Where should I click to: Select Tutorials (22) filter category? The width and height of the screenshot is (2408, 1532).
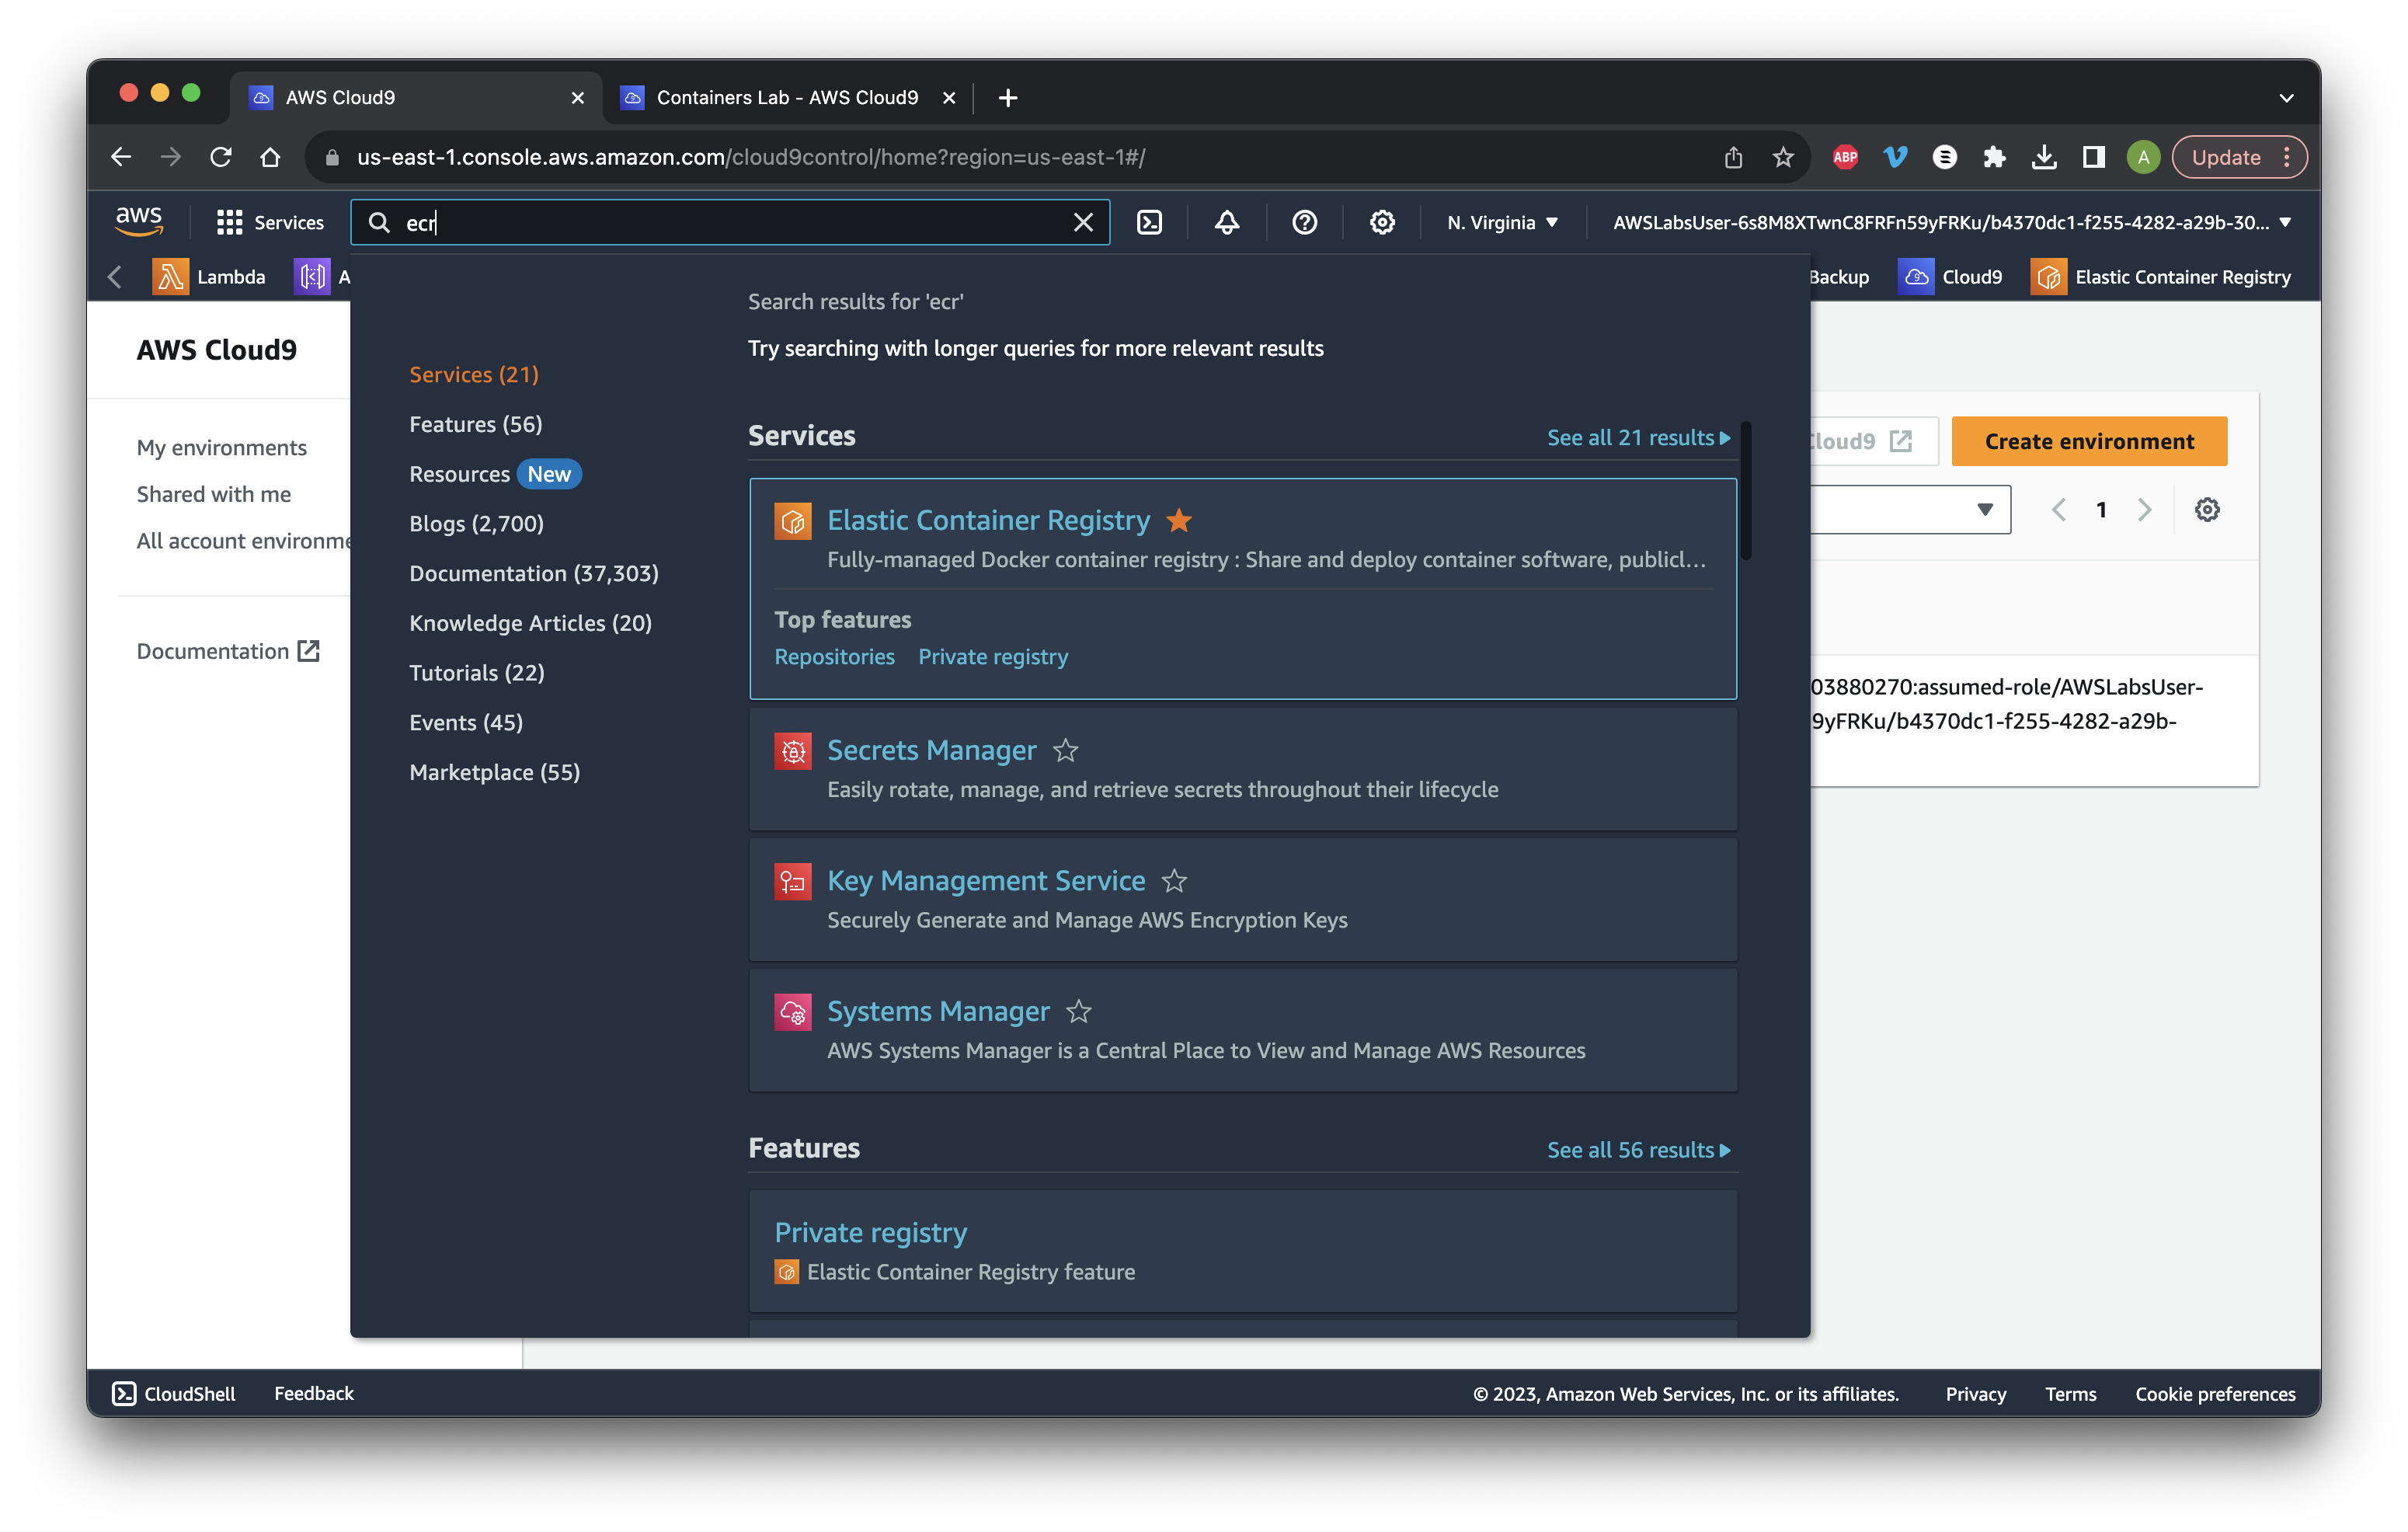477,673
